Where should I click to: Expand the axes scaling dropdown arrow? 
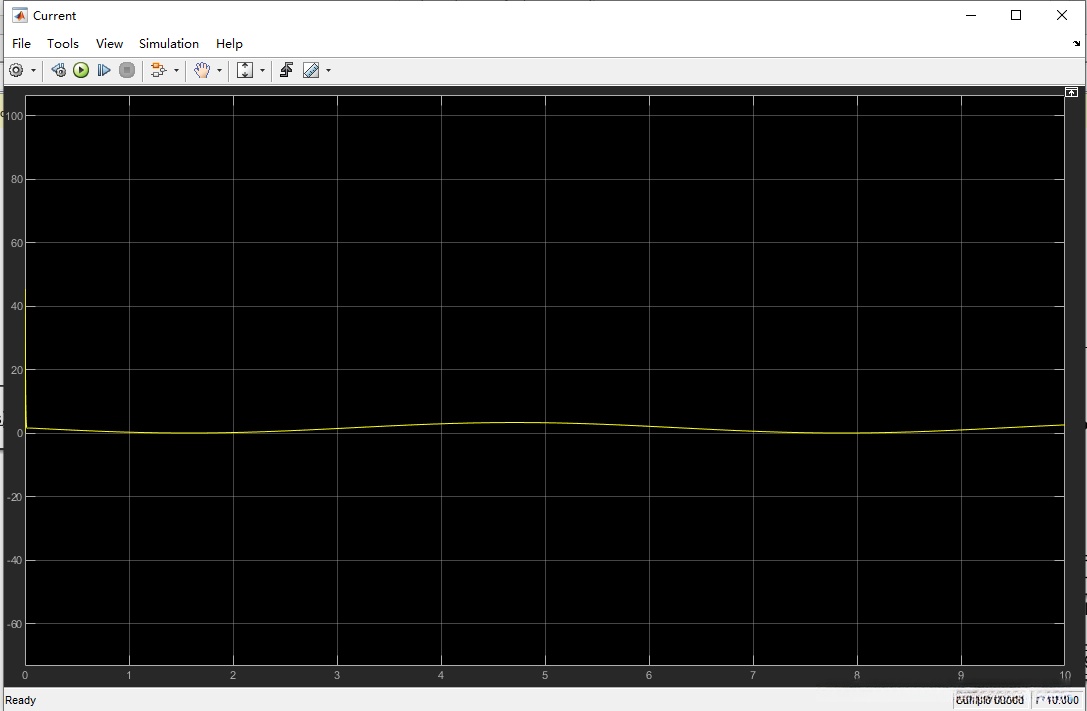(x=262, y=70)
